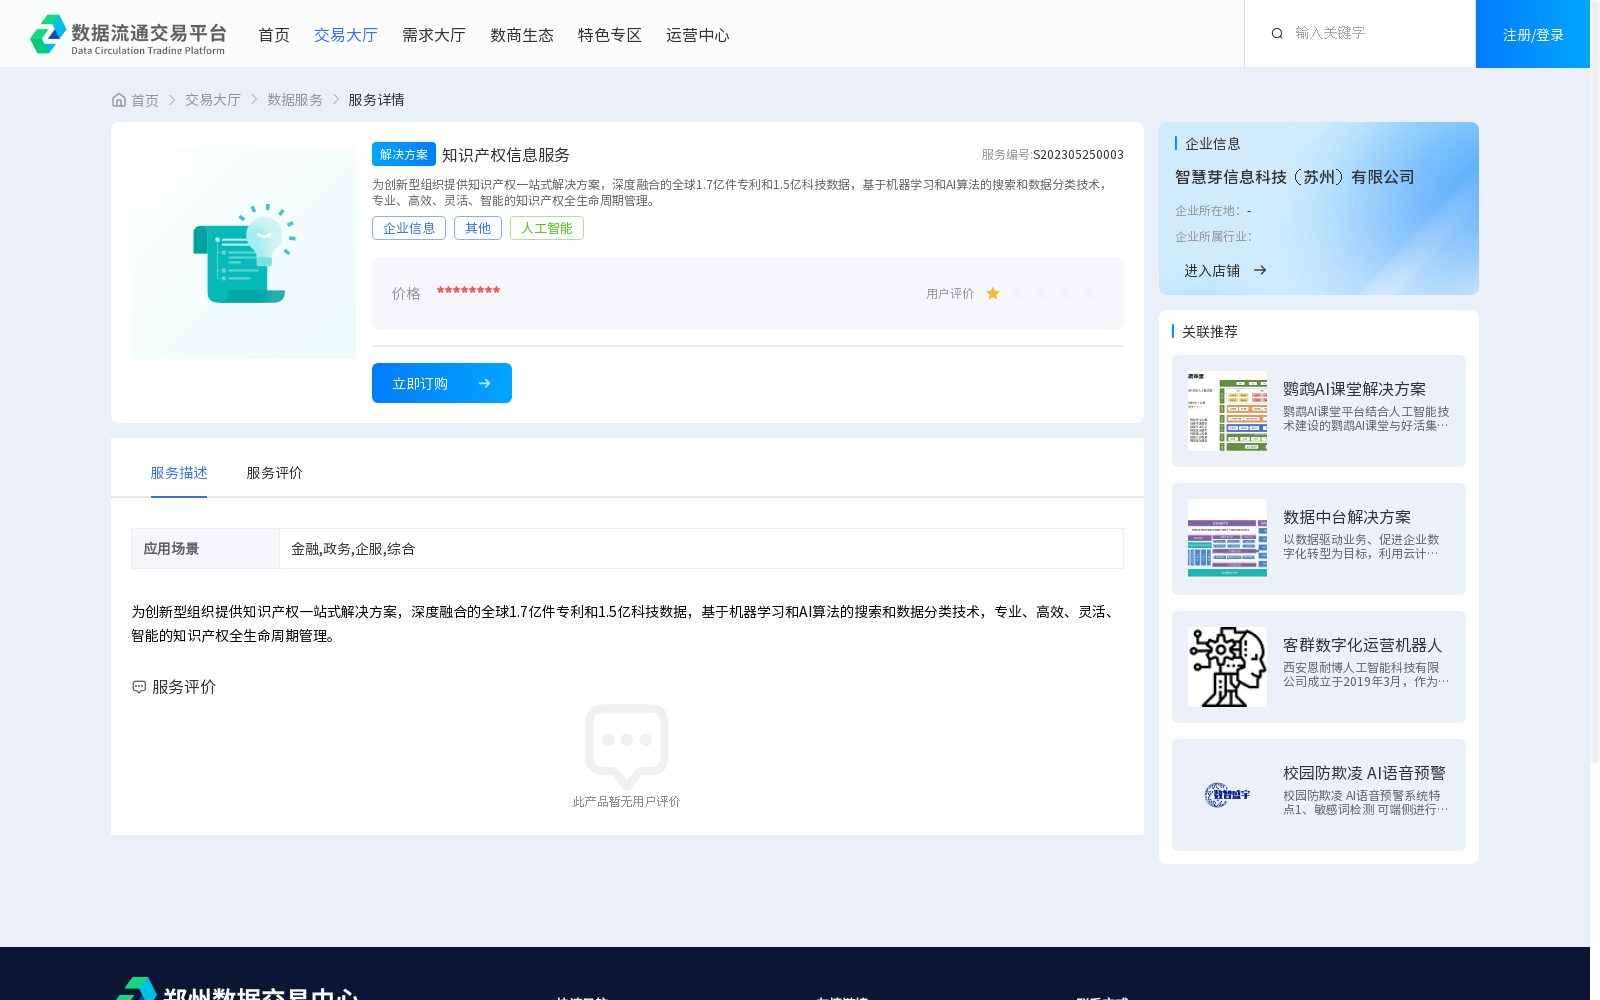Open 校园防欺凌 AI语音预警 title

[1364, 773]
